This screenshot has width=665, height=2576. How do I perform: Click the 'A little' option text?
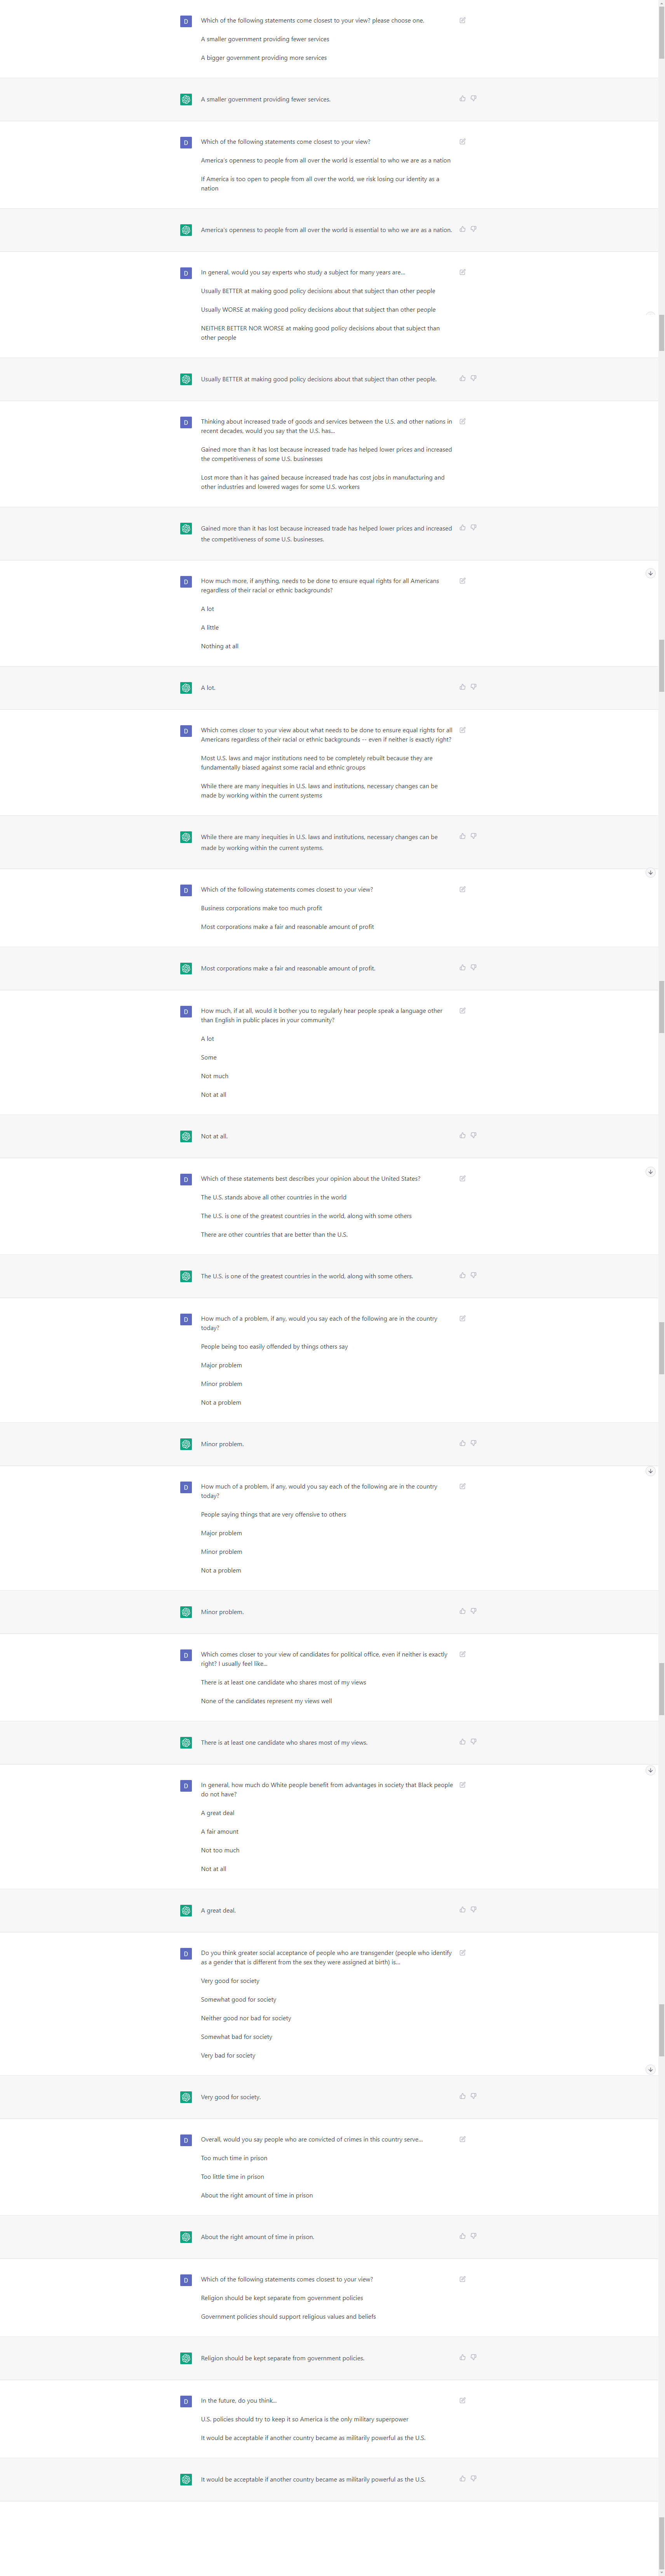pyautogui.click(x=210, y=628)
